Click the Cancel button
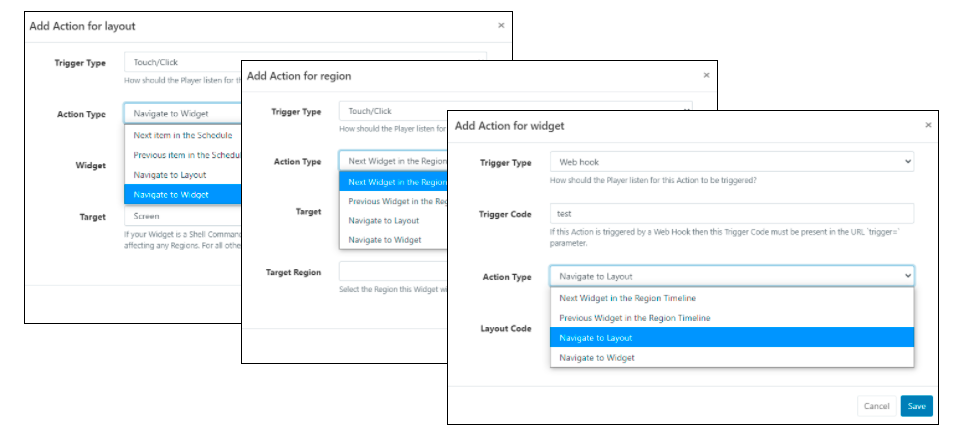 (876, 406)
